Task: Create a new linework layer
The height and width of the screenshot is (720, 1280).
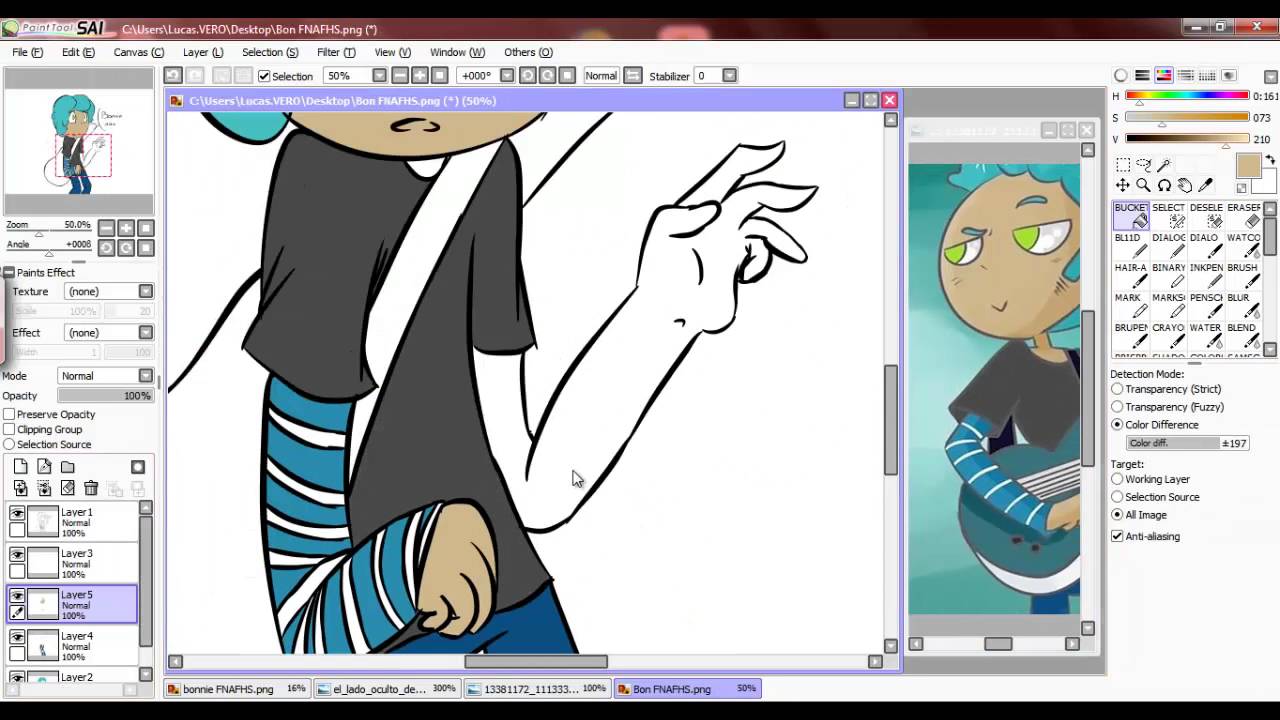Action: (x=44, y=467)
